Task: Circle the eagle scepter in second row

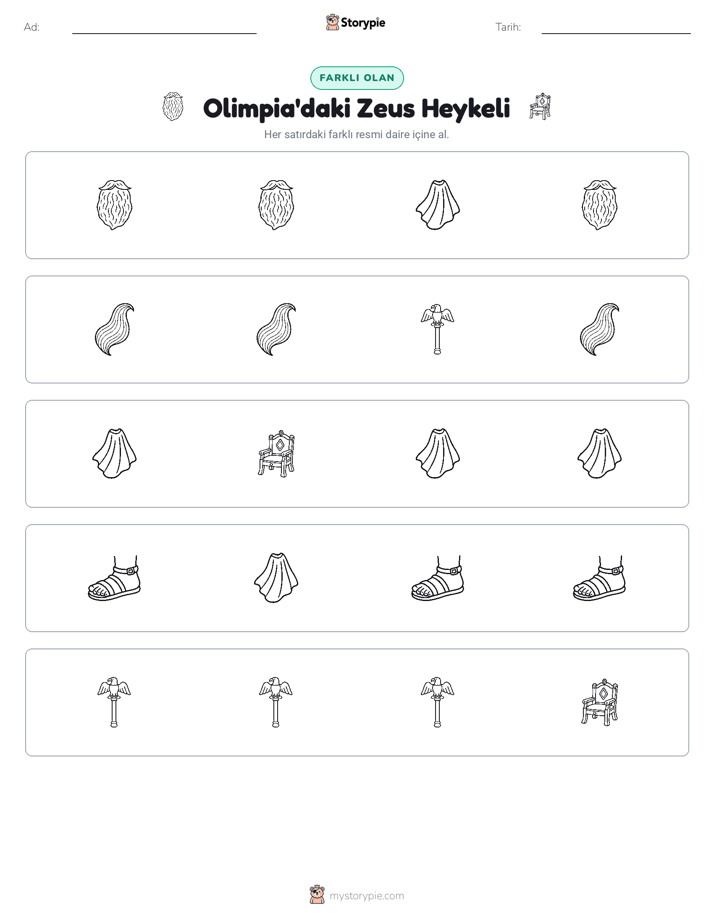Action: point(437,329)
